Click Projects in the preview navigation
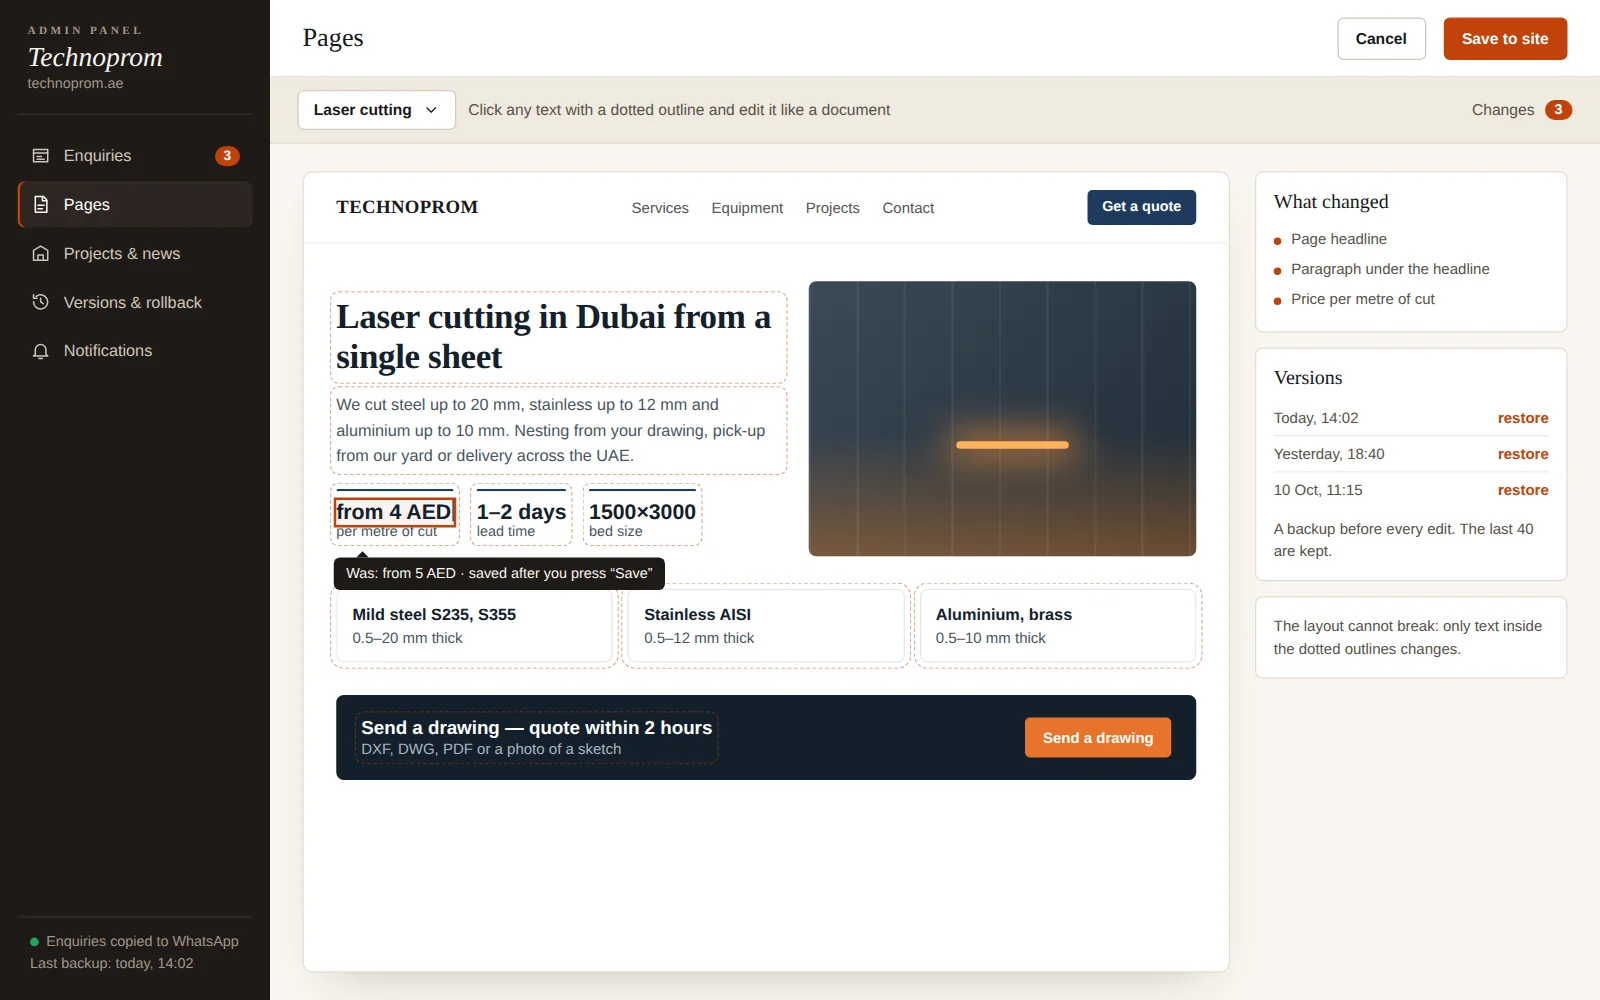The width and height of the screenshot is (1600, 1000). 832,208
